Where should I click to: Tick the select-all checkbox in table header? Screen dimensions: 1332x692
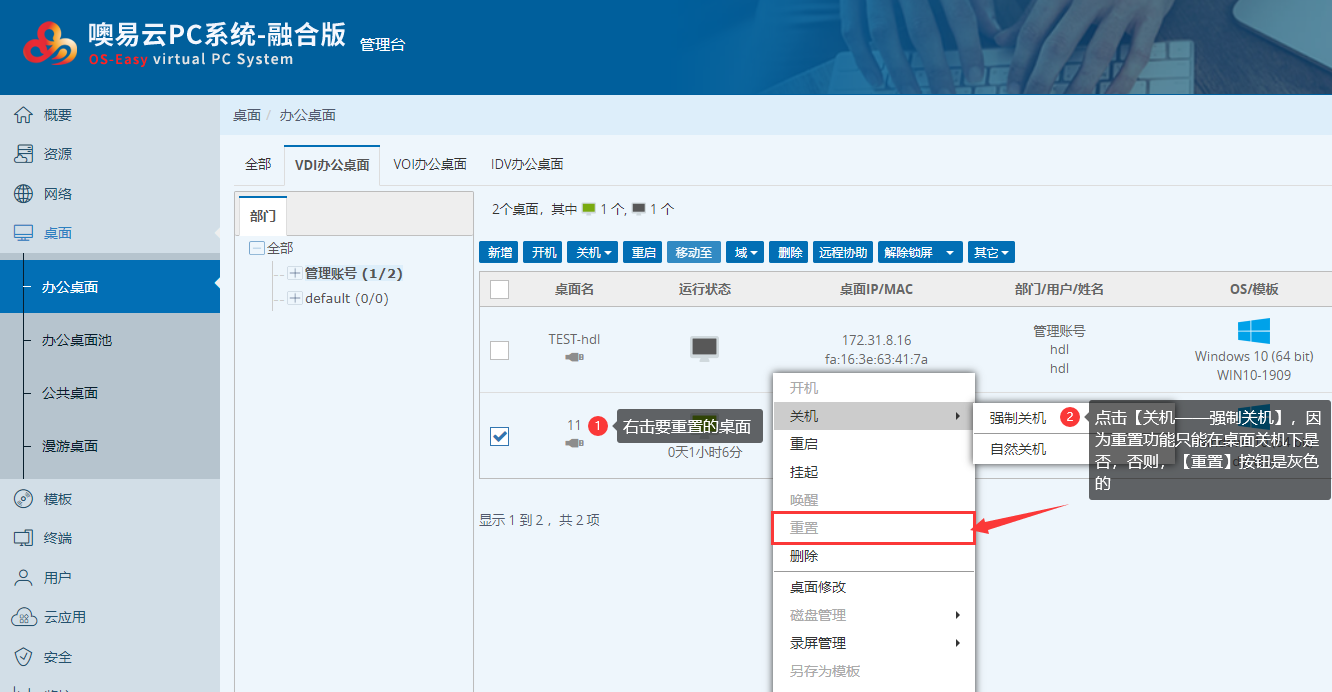[500, 290]
